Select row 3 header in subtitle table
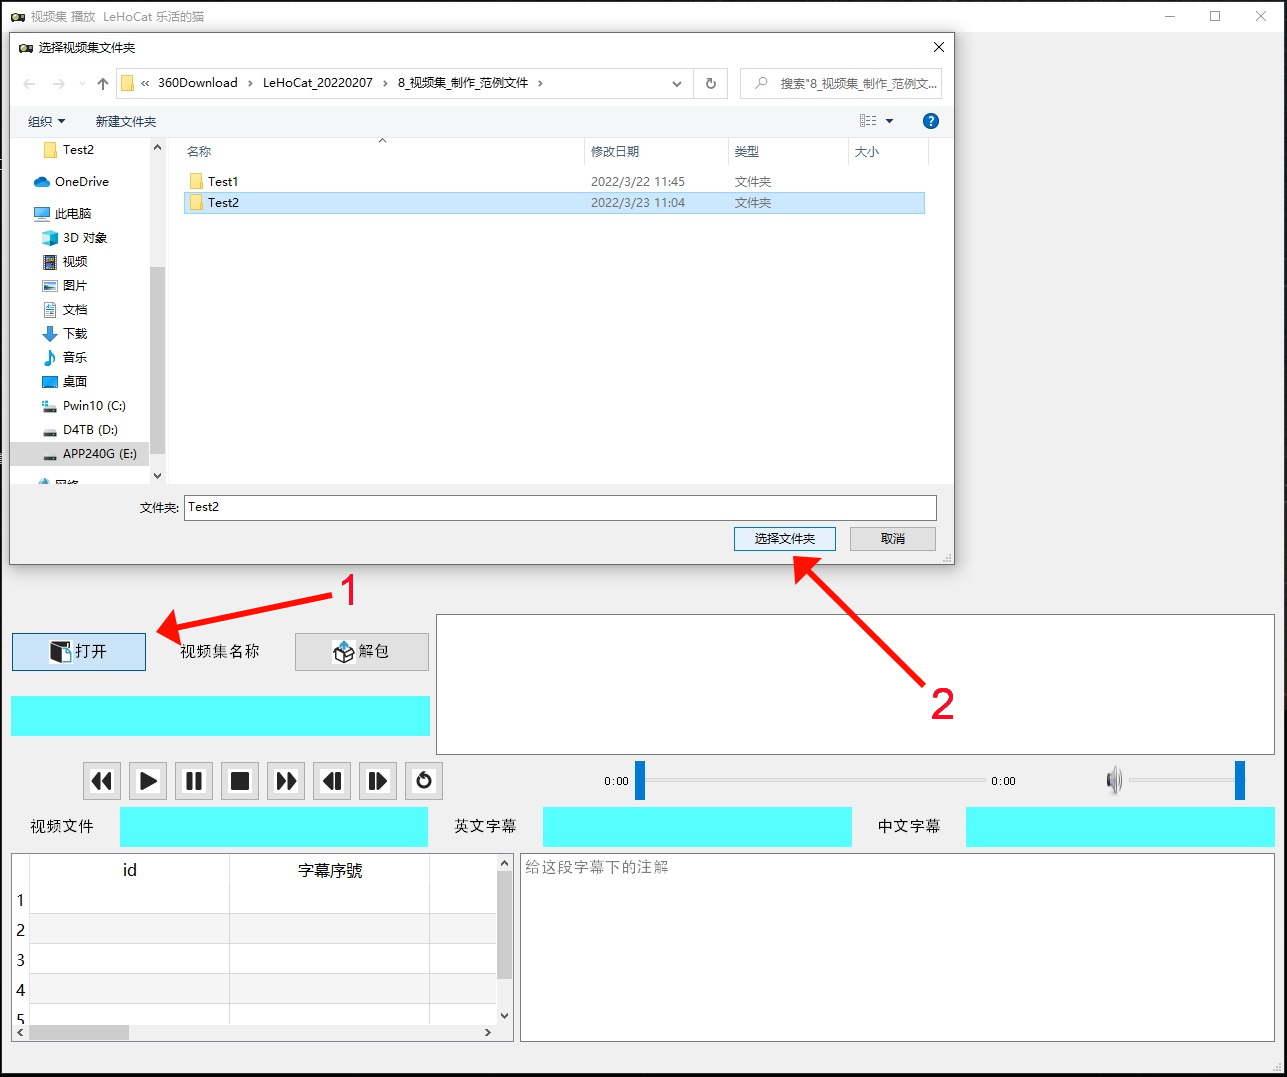The width and height of the screenshot is (1287, 1077). pos(20,960)
